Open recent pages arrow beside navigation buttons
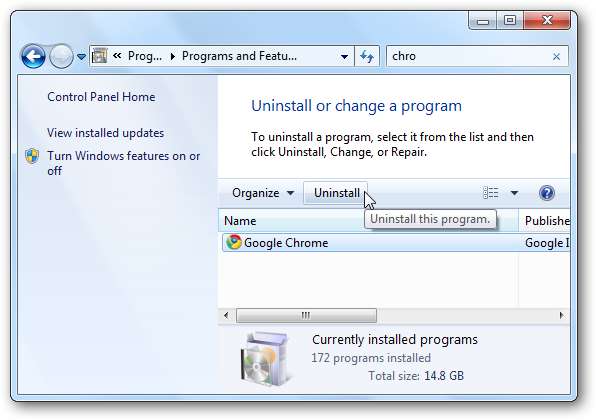Image resolution: width=596 pixels, height=420 pixels. click(x=81, y=57)
